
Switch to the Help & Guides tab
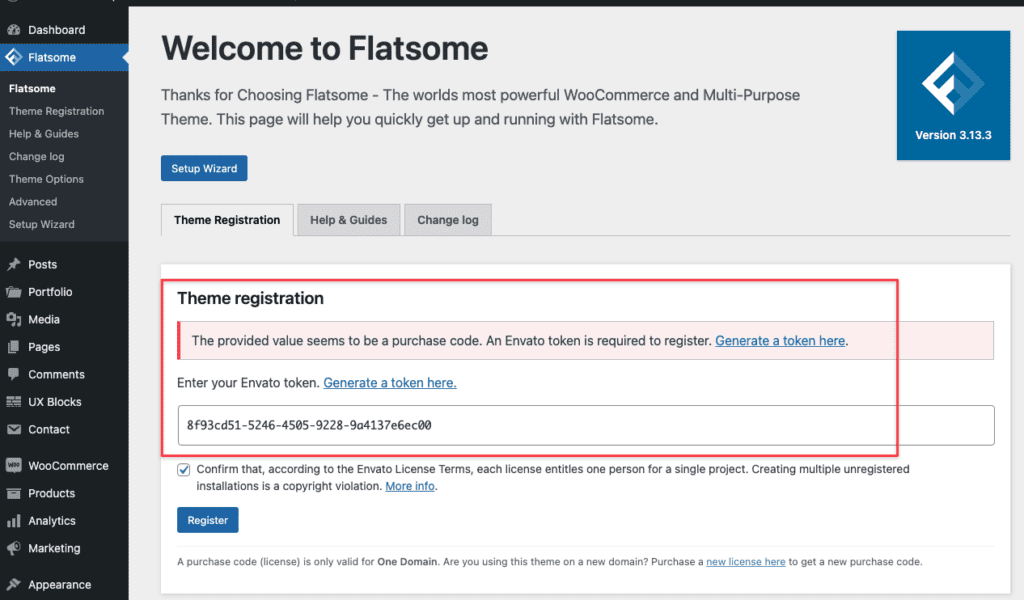point(349,220)
